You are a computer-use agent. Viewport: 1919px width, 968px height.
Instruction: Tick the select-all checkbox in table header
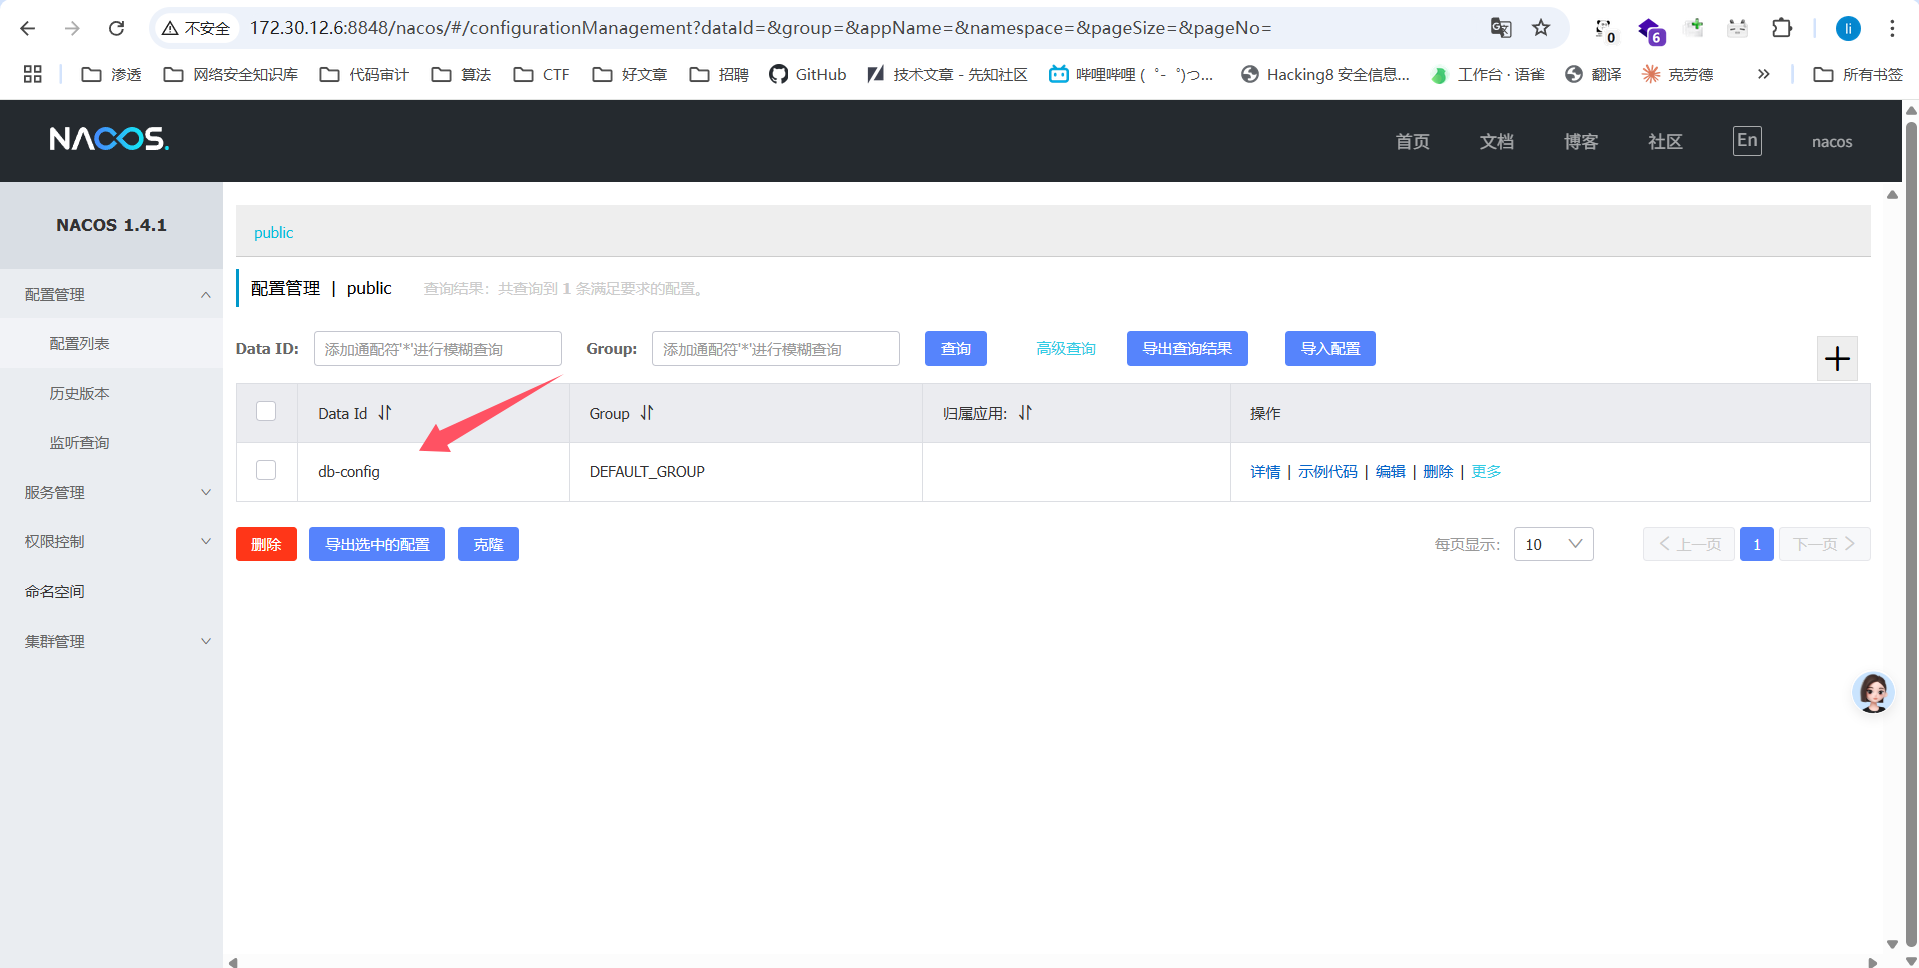tap(266, 411)
